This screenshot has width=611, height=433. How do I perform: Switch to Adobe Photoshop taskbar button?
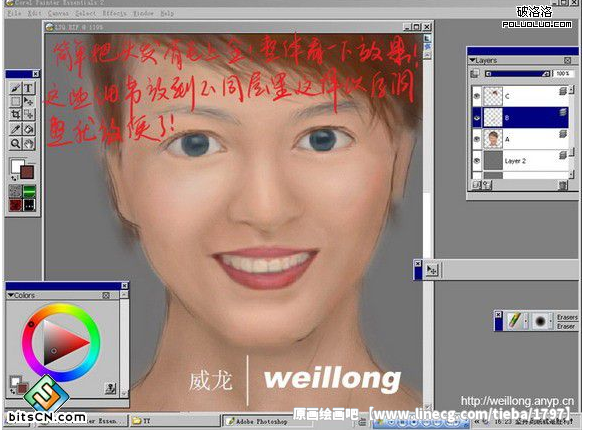(267, 421)
